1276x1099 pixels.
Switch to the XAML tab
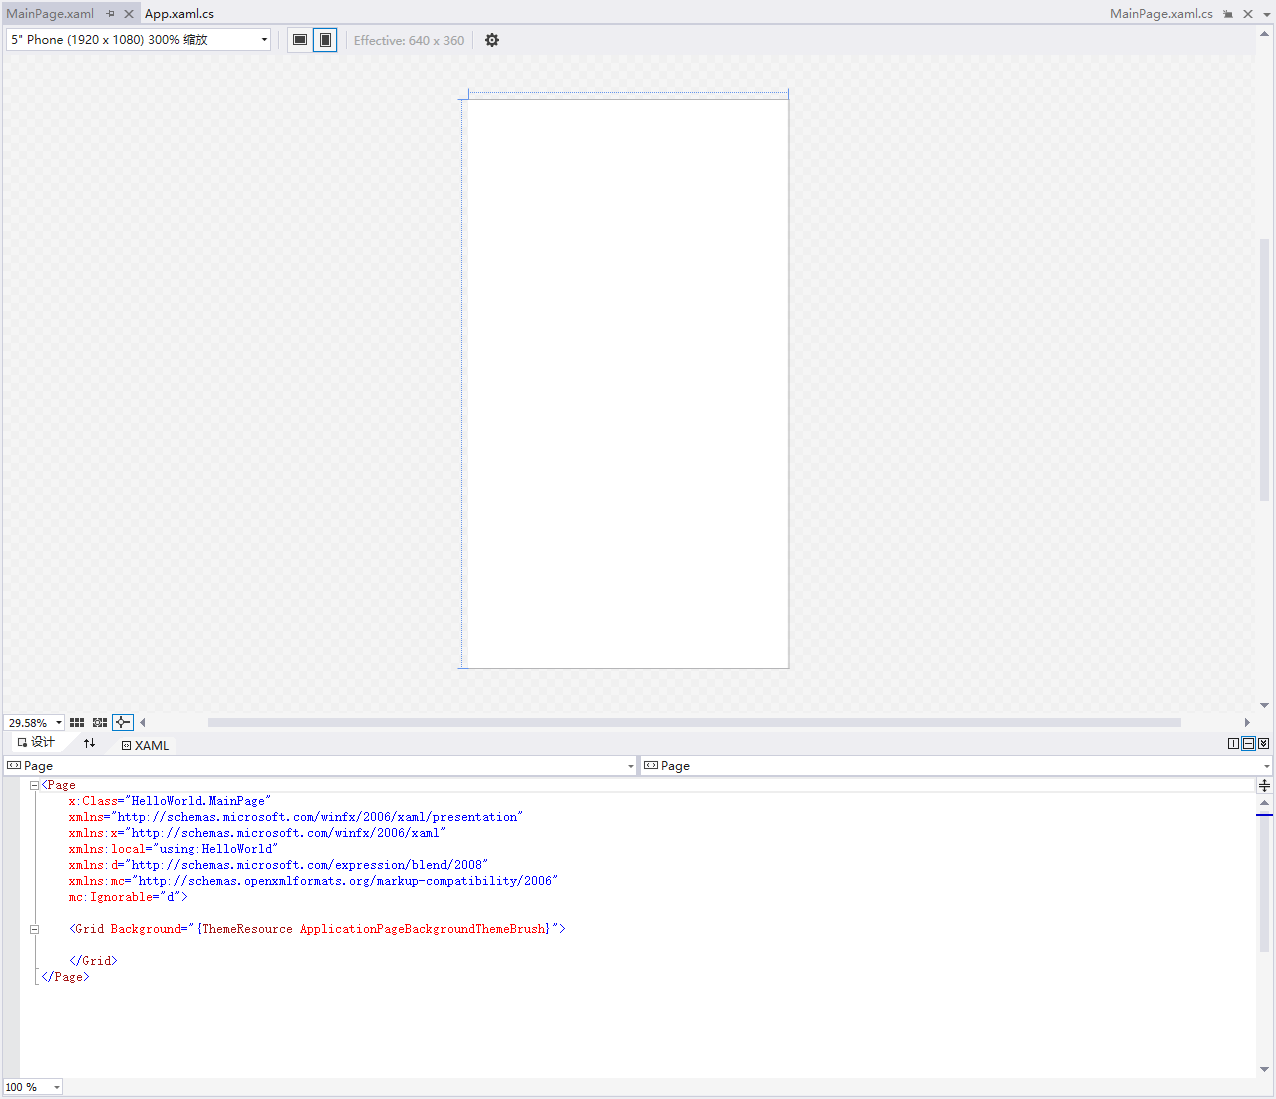pyautogui.click(x=146, y=745)
